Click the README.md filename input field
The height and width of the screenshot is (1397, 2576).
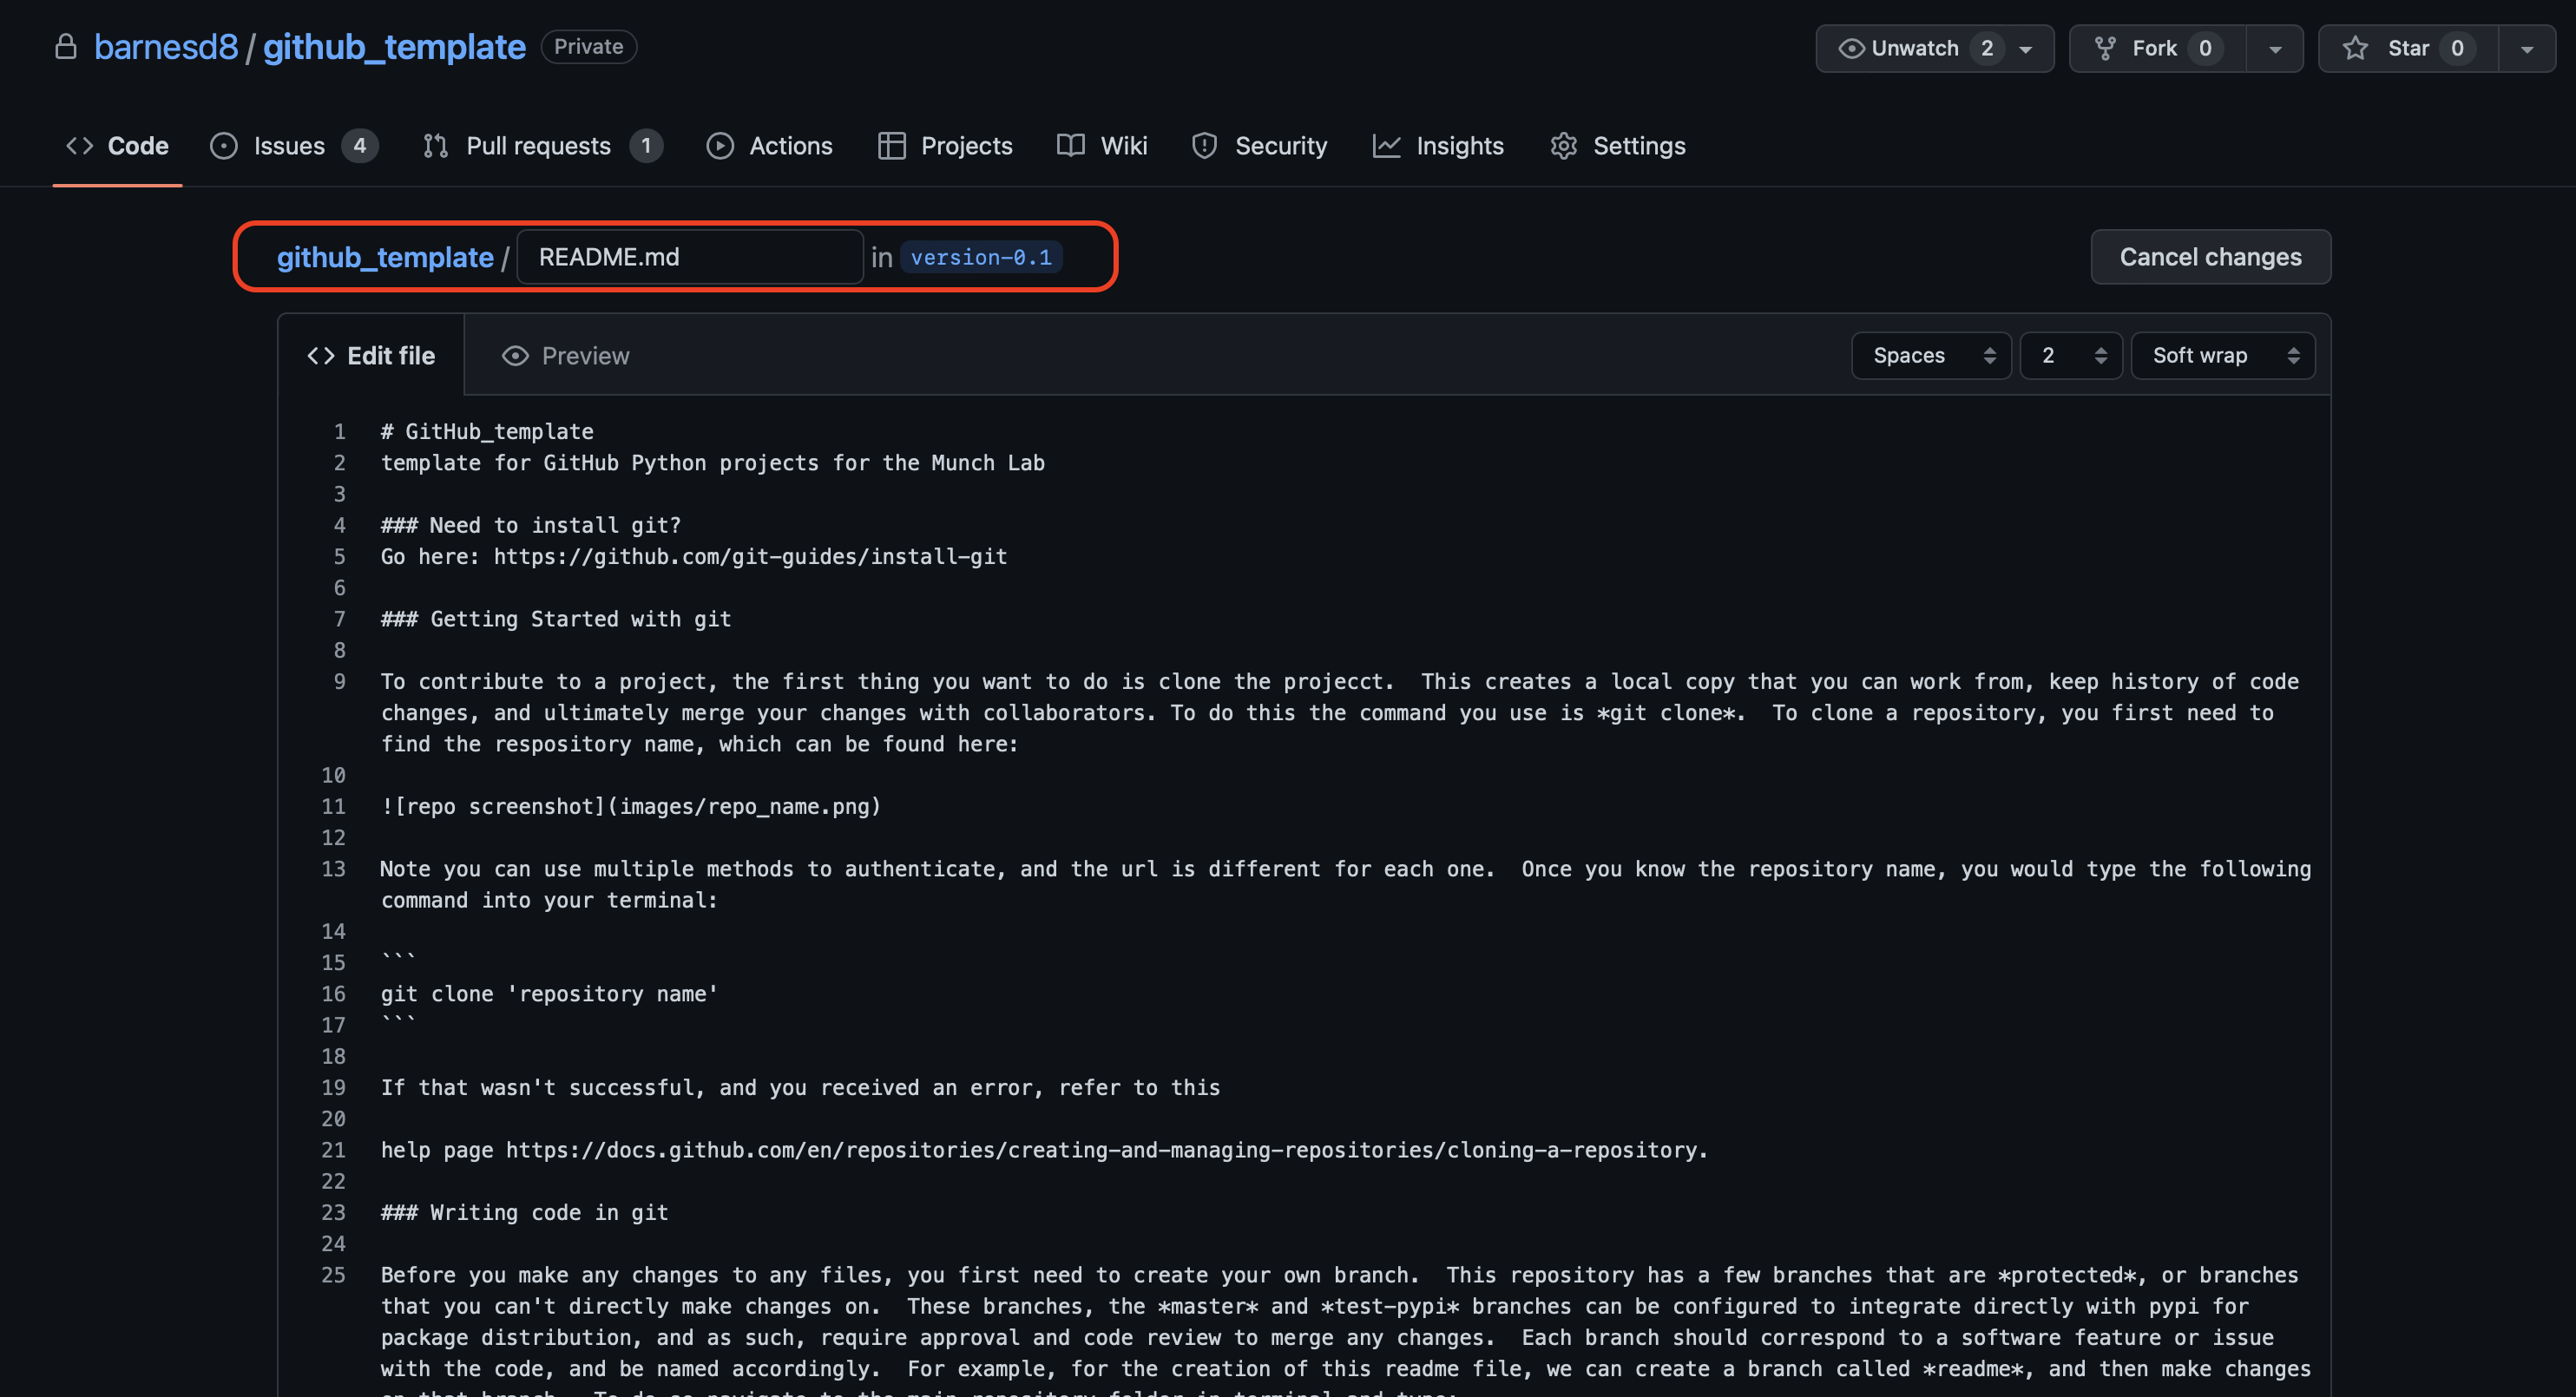[690, 257]
